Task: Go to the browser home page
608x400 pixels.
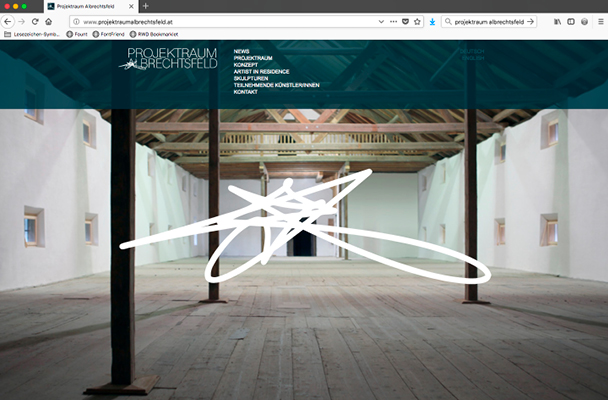Action: 49,21
